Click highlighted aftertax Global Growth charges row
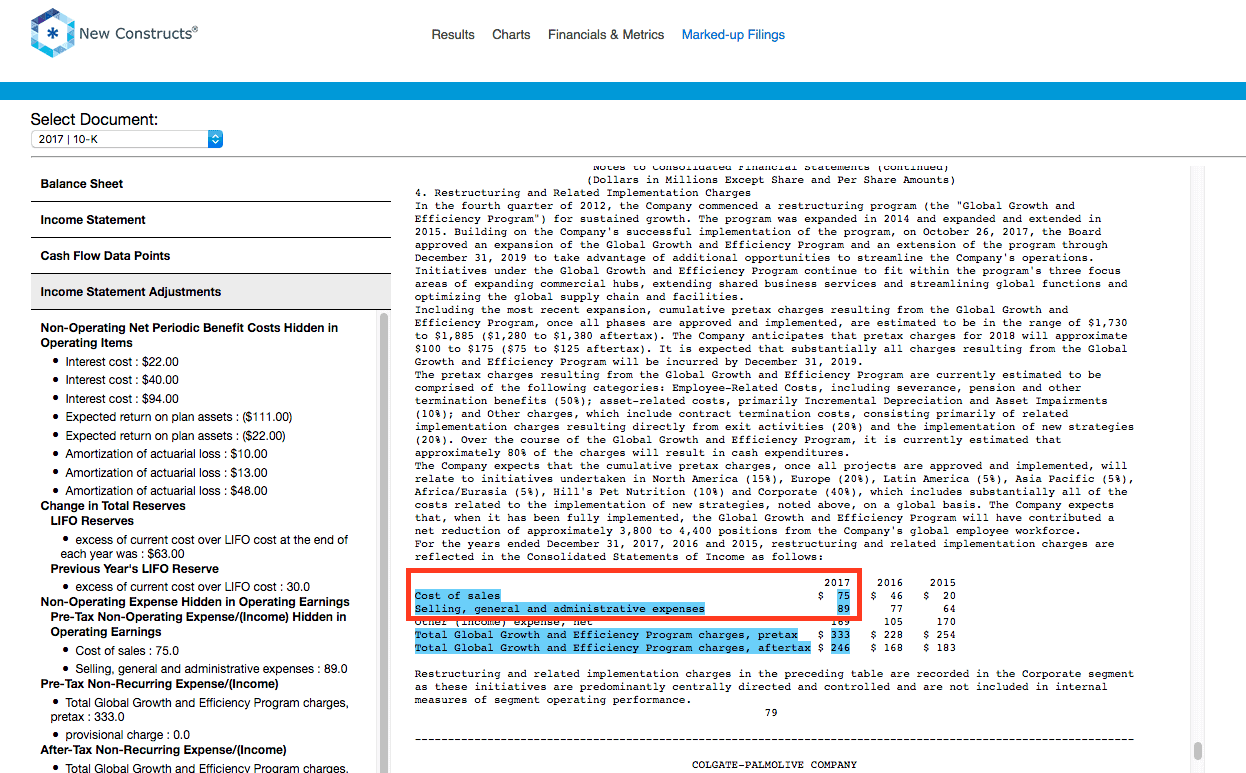1246x773 pixels. pyautogui.click(x=612, y=648)
